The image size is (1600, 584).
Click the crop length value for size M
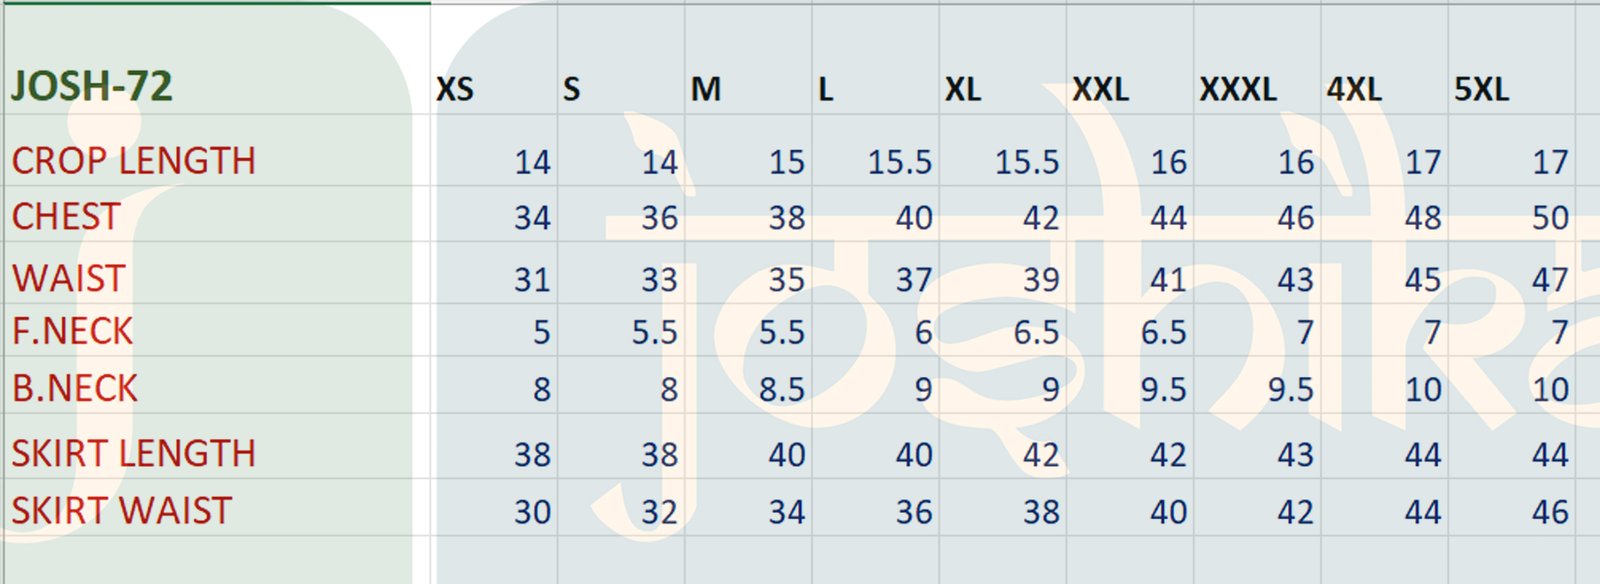786,162
